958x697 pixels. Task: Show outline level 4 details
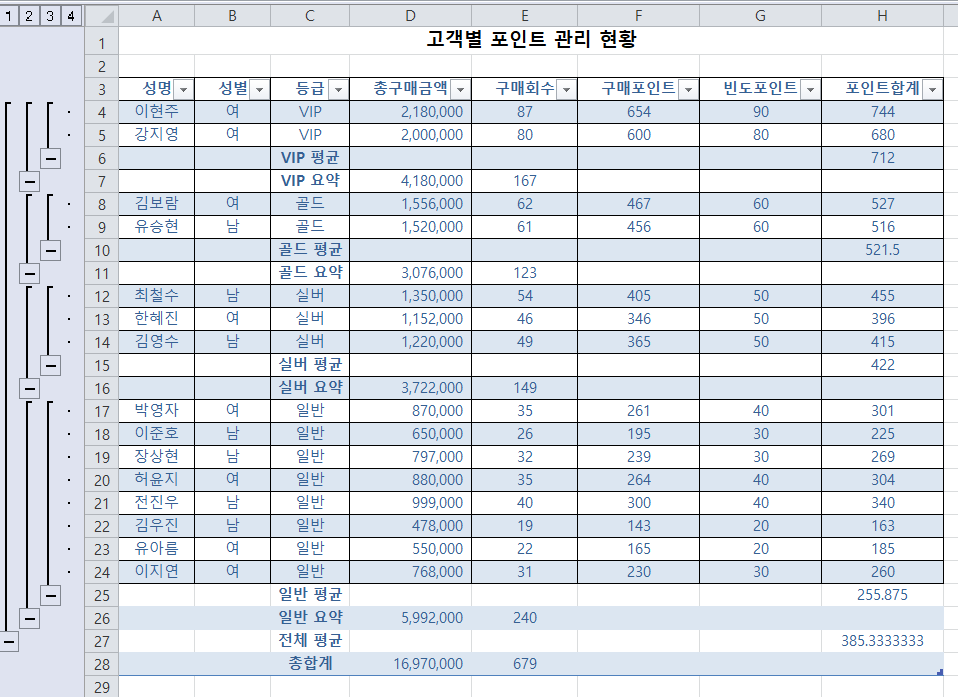(x=71, y=15)
